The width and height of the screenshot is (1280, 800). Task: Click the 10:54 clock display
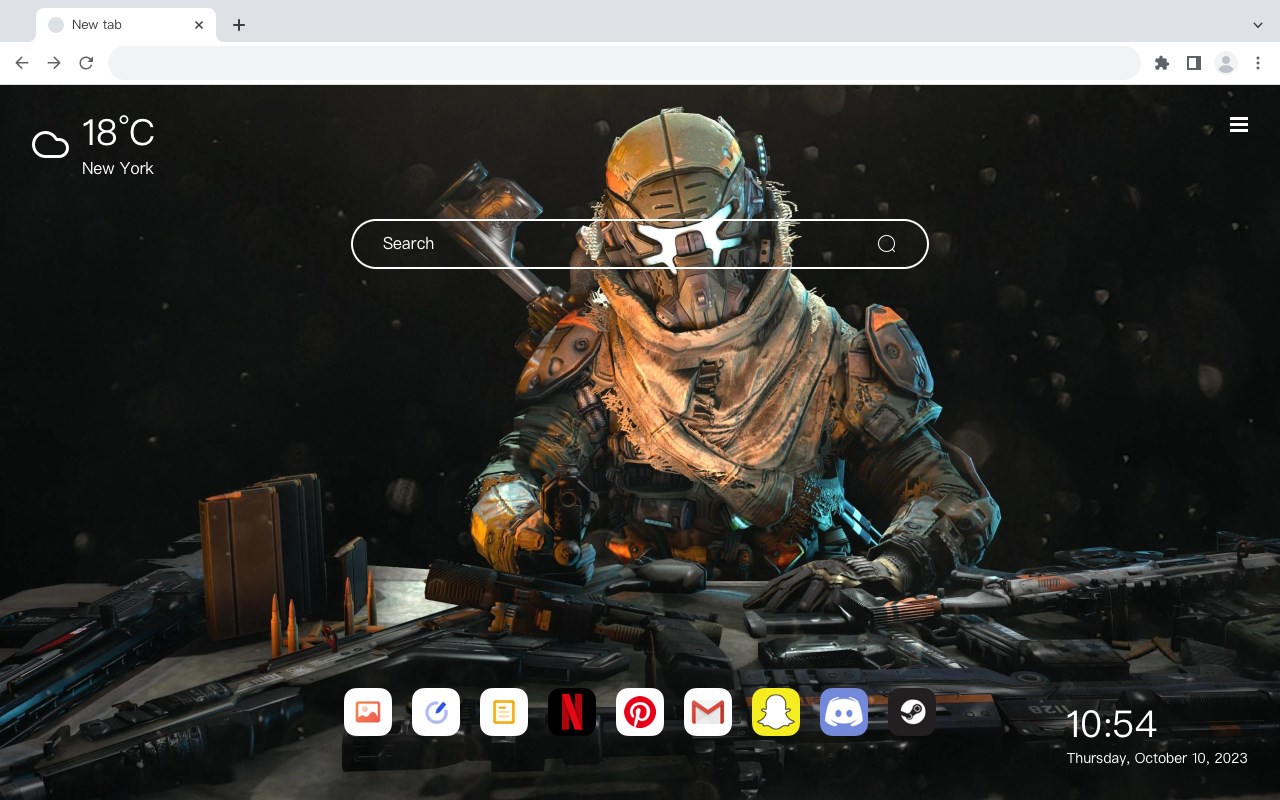click(x=1111, y=724)
